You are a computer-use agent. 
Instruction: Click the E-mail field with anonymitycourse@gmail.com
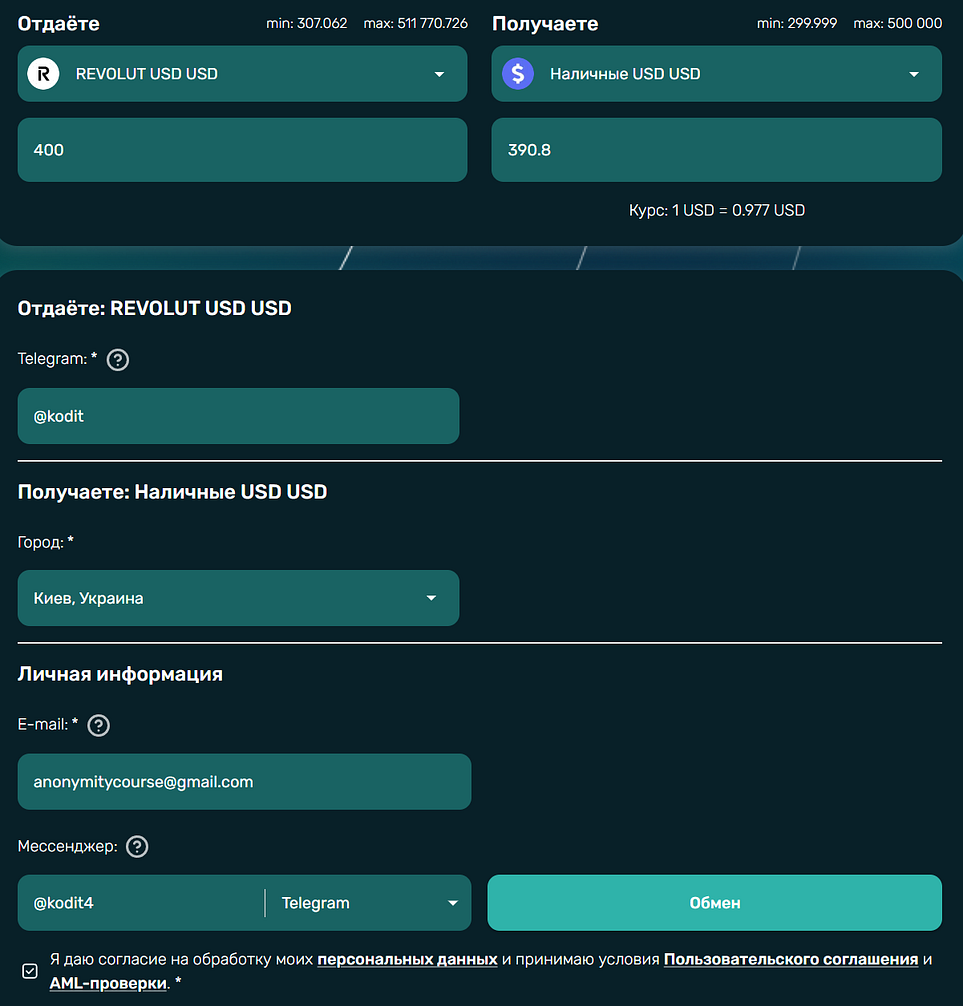(x=244, y=782)
